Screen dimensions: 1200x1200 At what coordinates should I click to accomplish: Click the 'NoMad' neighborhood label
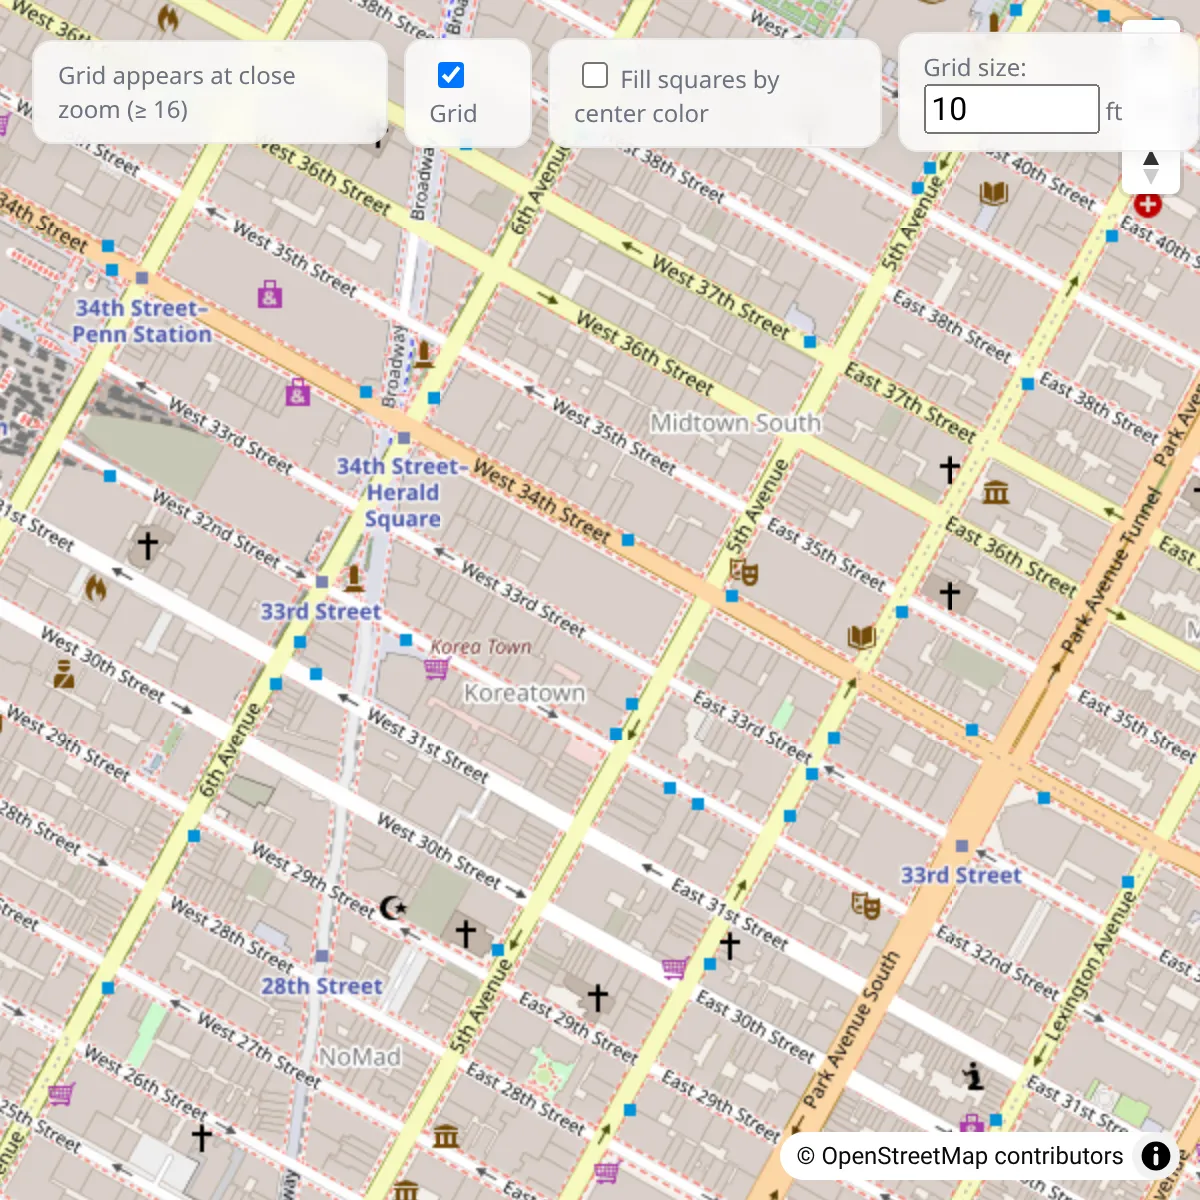[360, 1057]
